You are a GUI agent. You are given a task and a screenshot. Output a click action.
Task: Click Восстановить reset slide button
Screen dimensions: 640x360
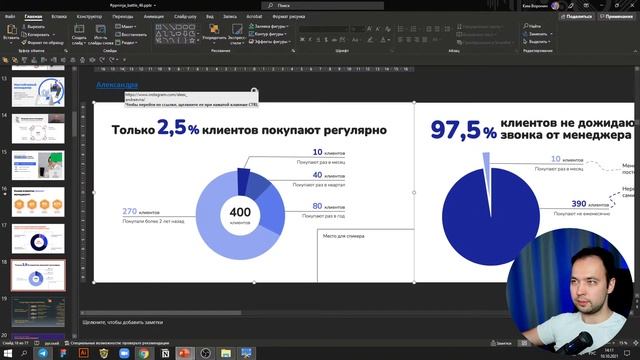click(x=131, y=35)
